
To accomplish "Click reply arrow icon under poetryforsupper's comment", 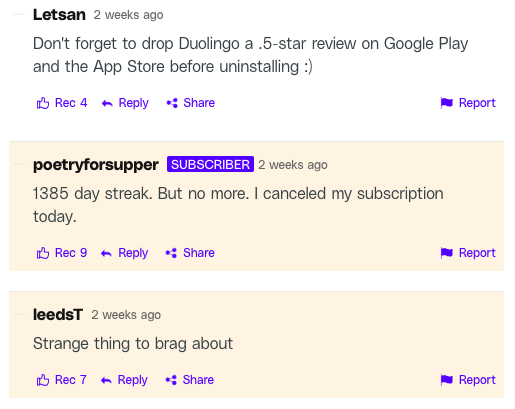I will [x=106, y=253].
